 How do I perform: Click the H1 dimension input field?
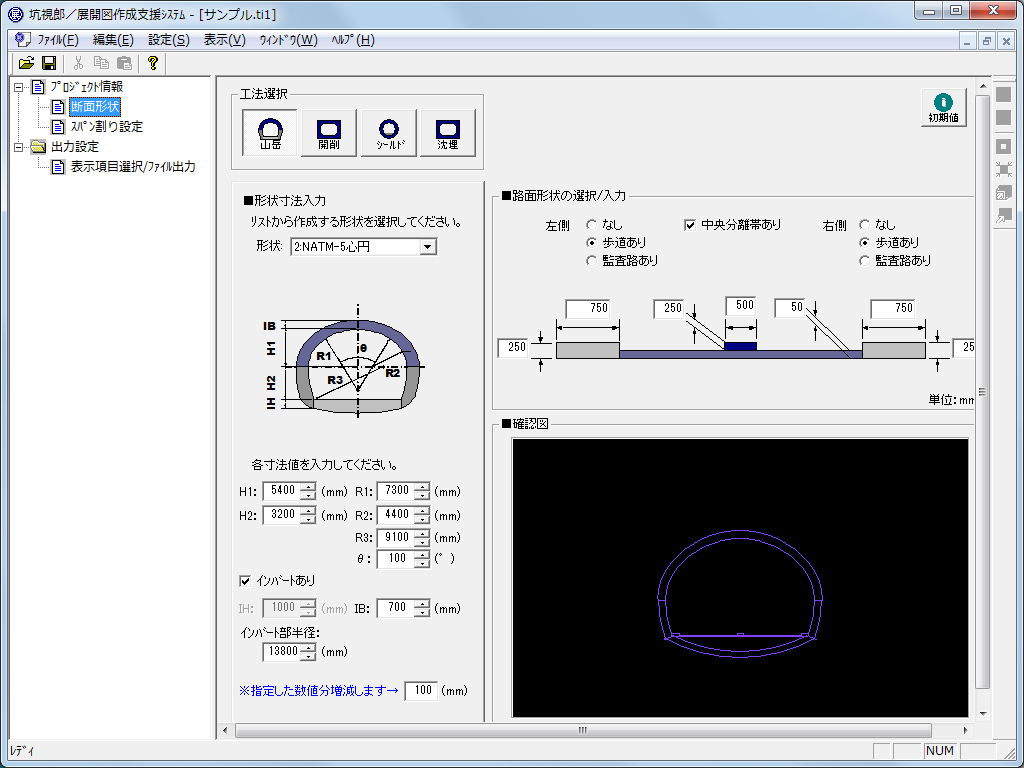[281, 491]
